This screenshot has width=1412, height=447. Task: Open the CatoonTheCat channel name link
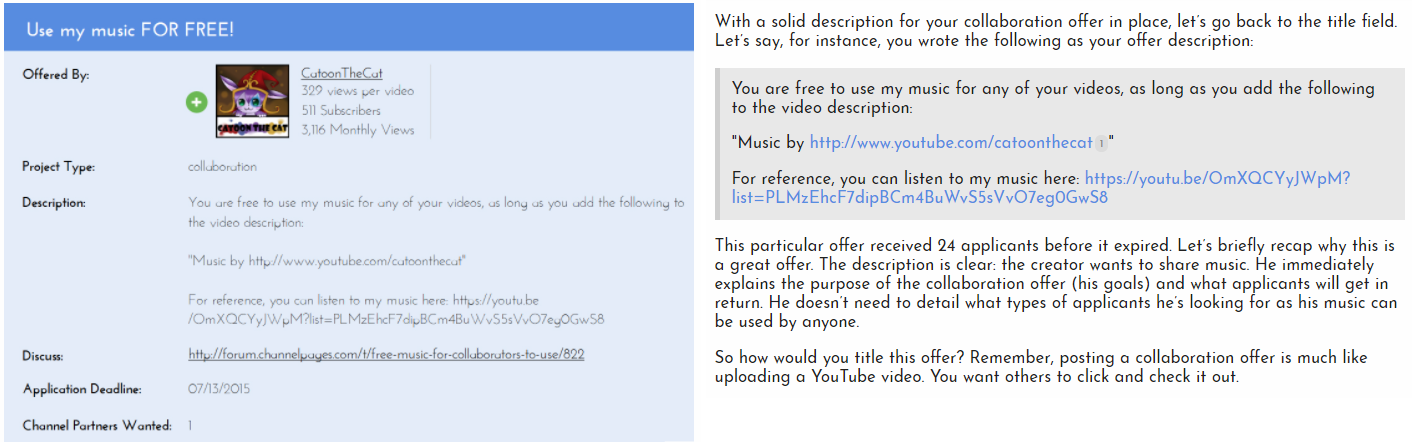point(342,73)
